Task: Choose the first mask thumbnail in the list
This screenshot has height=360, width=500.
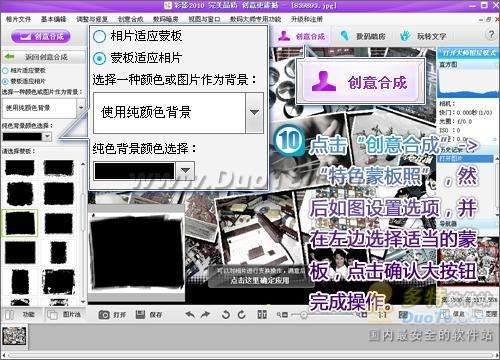Action: click(20, 168)
